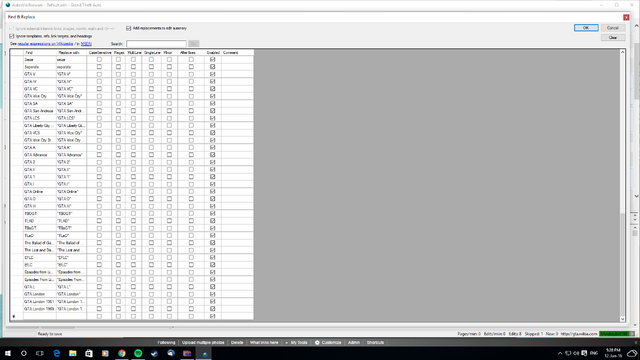The image size is (640, 360).
Task: Open the Customize toolbar menu
Action: (x=328, y=342)
